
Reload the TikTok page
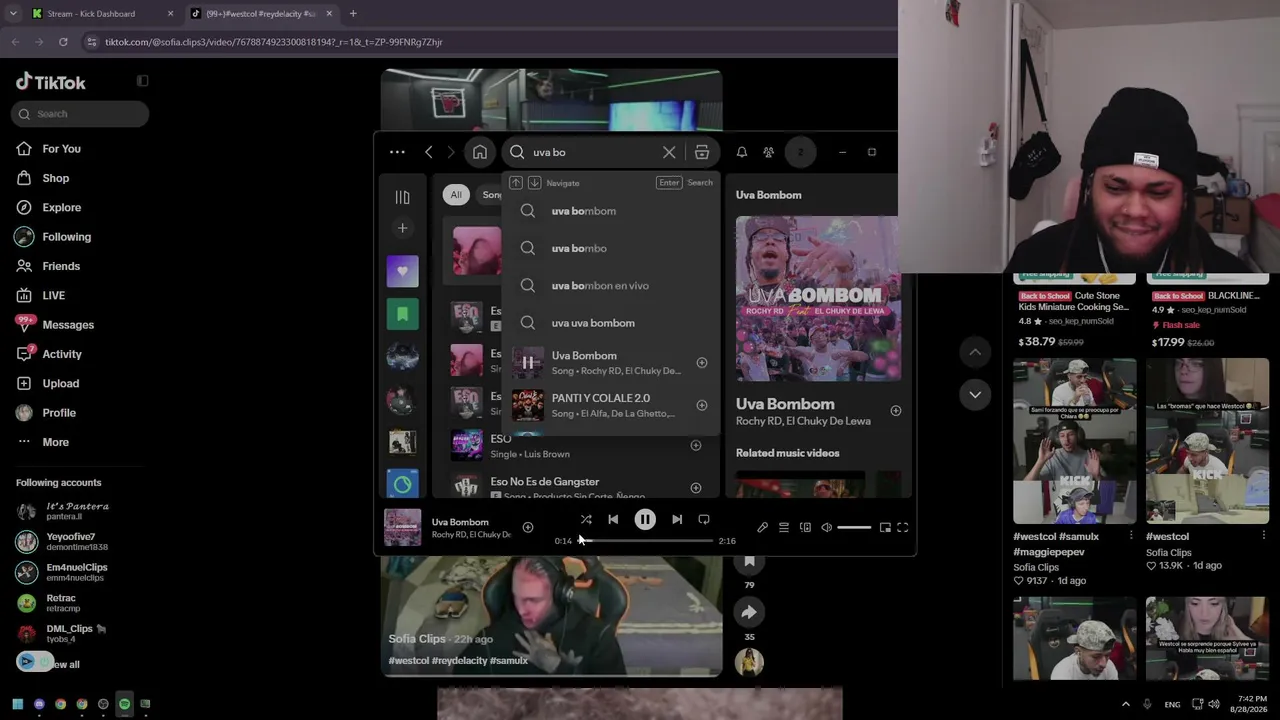63,42
